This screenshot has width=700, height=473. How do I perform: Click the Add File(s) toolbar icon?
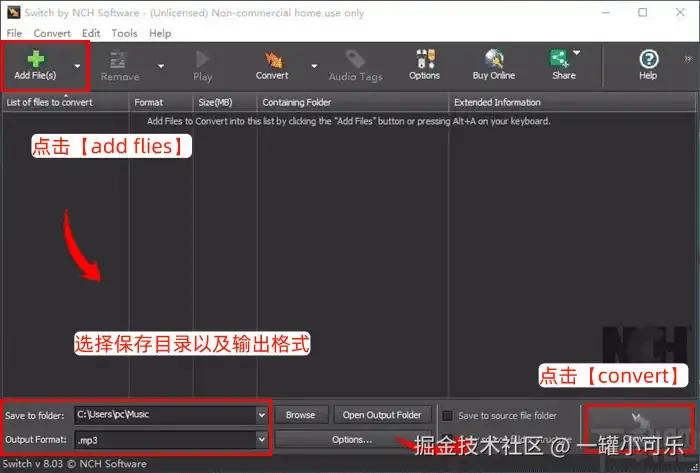[x=35, y=65]
